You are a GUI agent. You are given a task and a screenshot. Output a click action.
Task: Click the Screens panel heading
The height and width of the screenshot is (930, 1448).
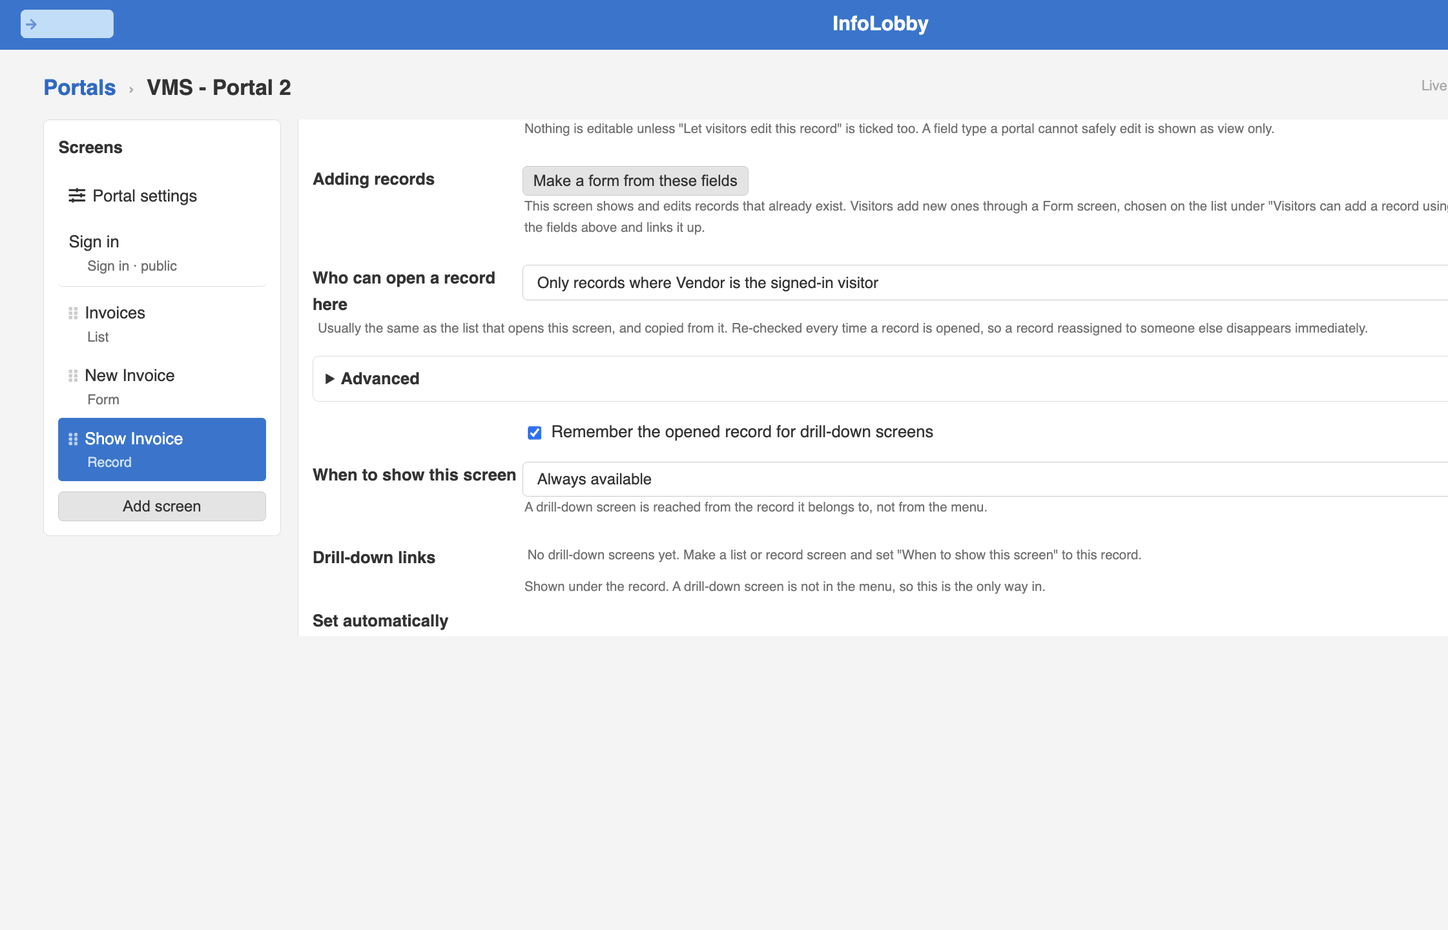pos(90,148)
